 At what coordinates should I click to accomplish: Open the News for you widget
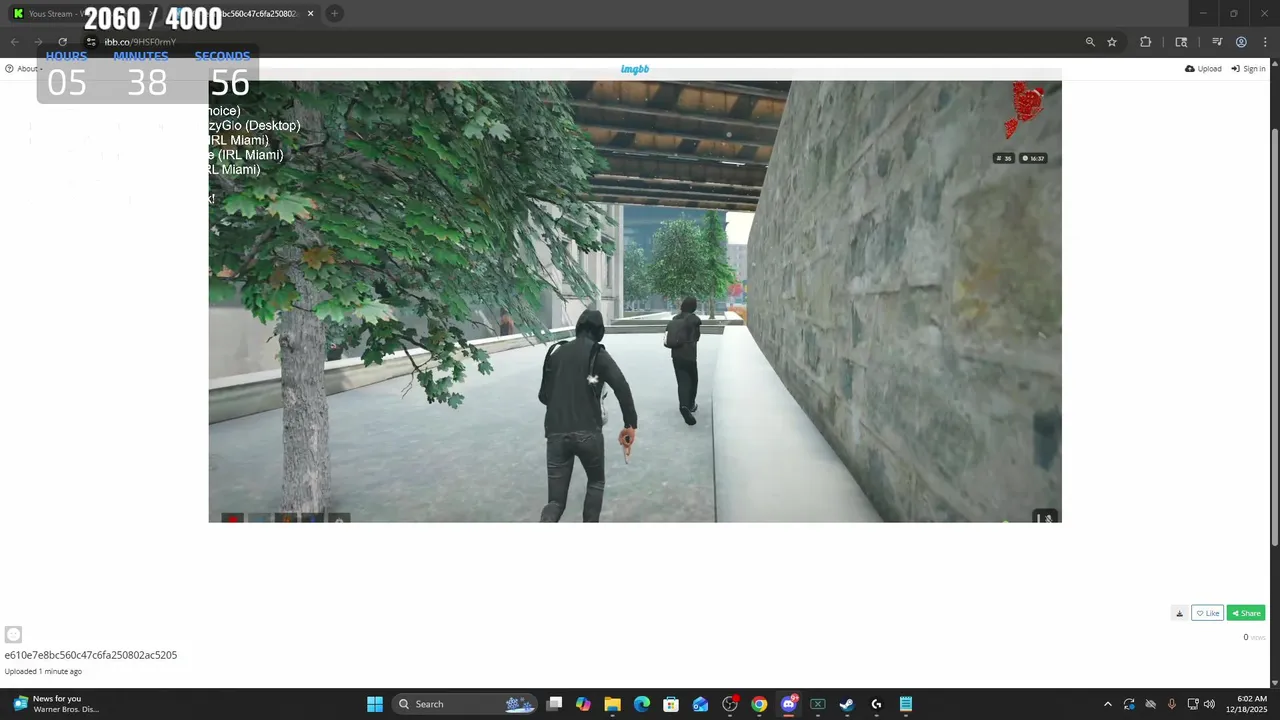point(55,704)
